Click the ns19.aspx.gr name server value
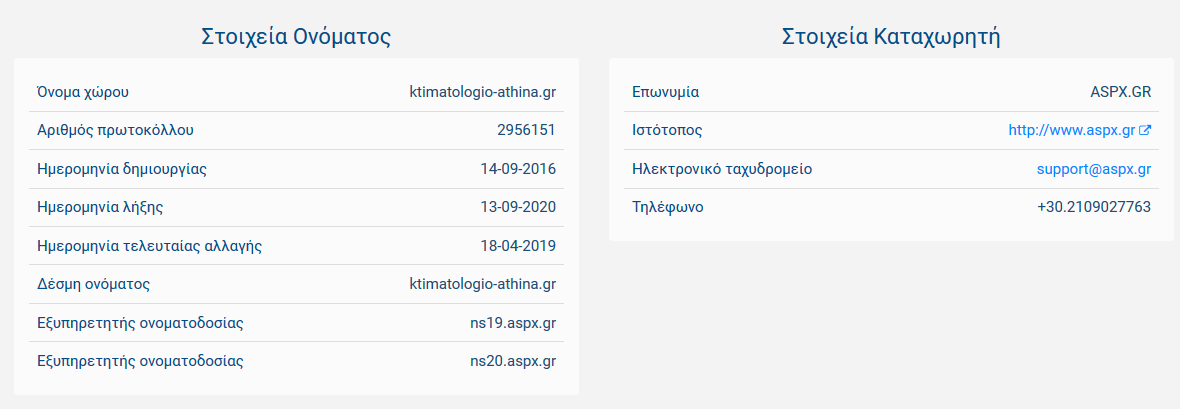Viewport: 1180px width, 409px height. (512, 323)
